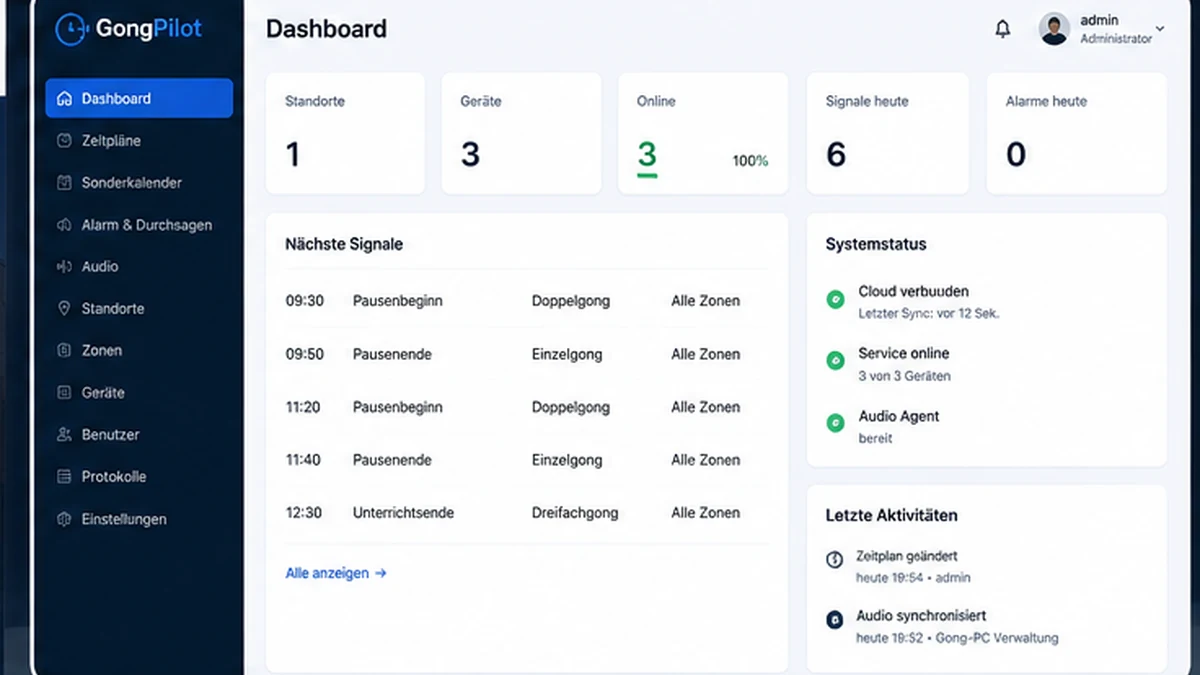Click the 3 von 3 Geräten text
This screenshot has width=1200, height=675.
click(x=904, y=376)
